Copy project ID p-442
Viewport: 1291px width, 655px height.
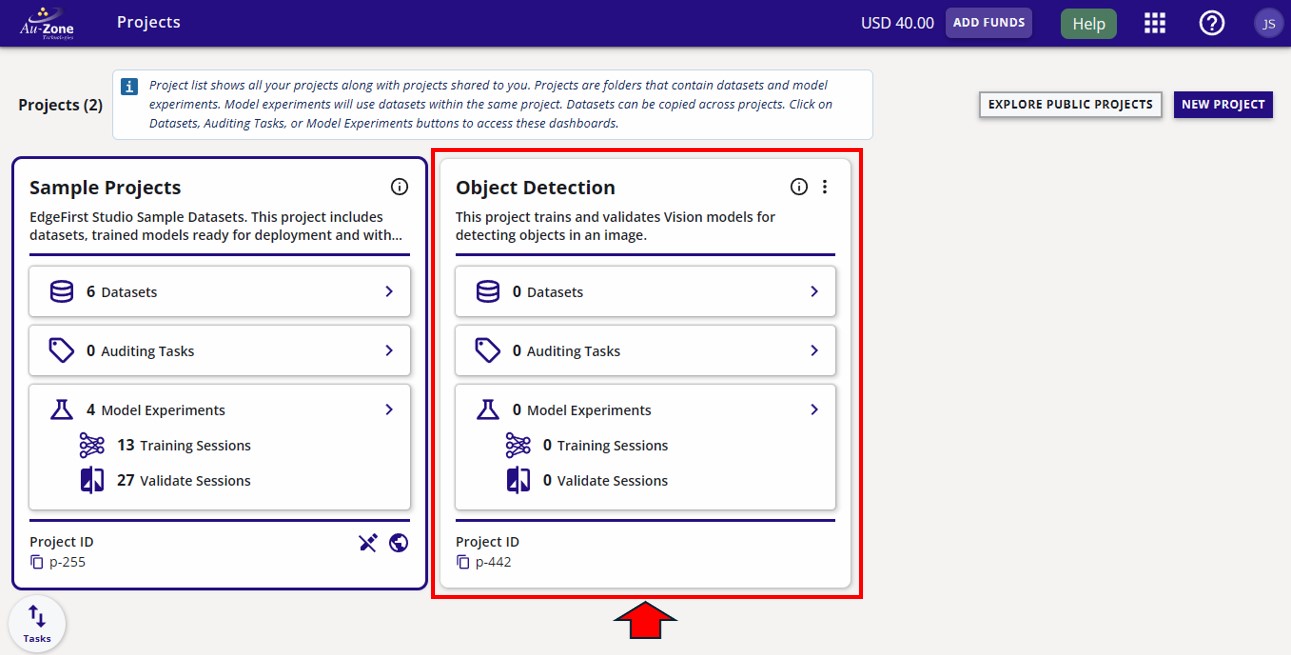click(x=463, y=562)
